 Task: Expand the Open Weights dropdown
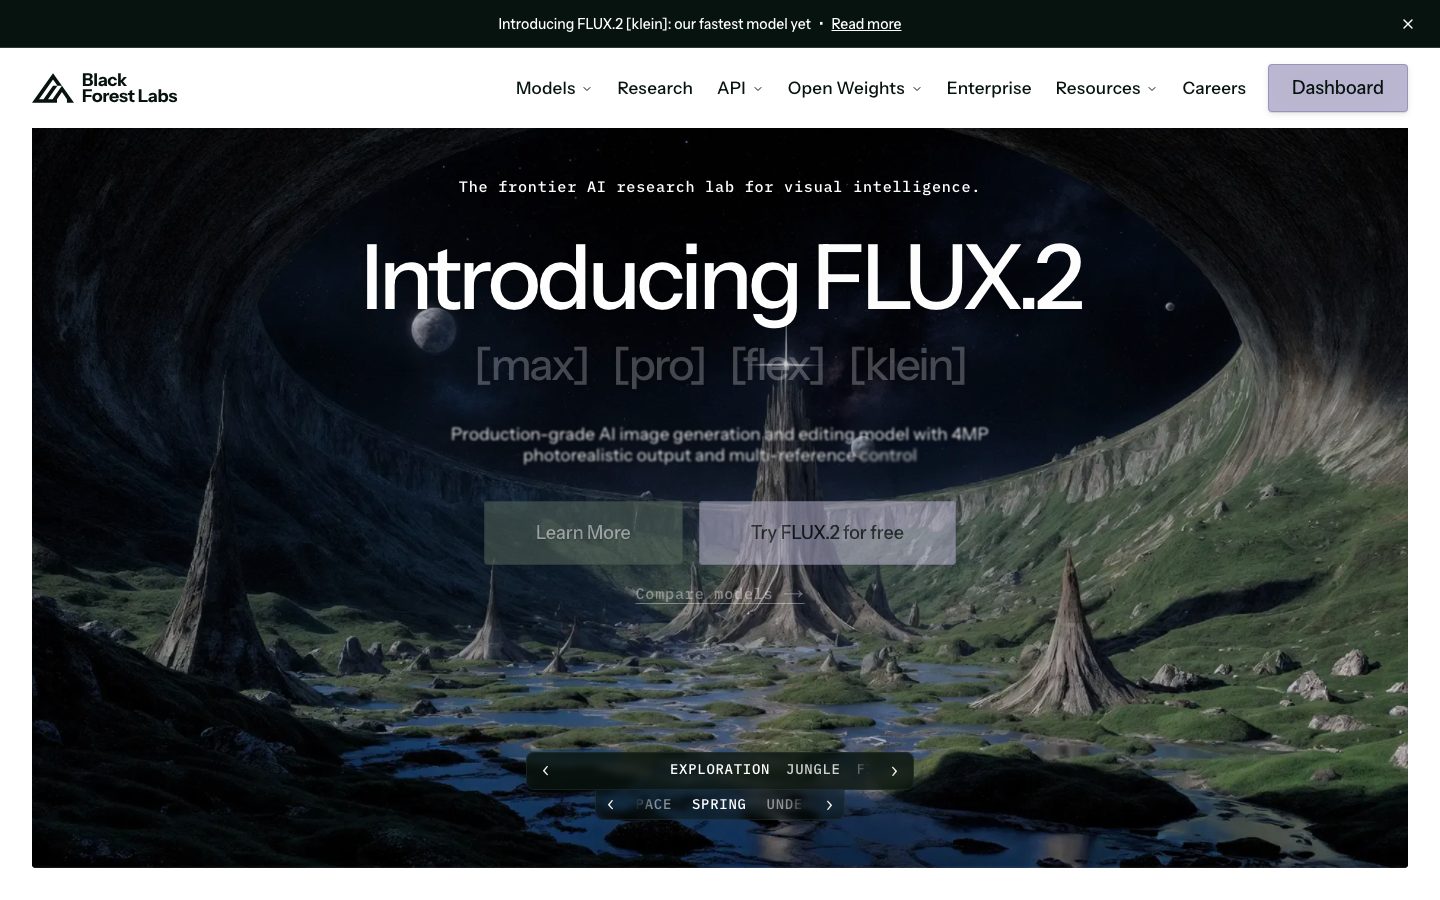[855, 88]
